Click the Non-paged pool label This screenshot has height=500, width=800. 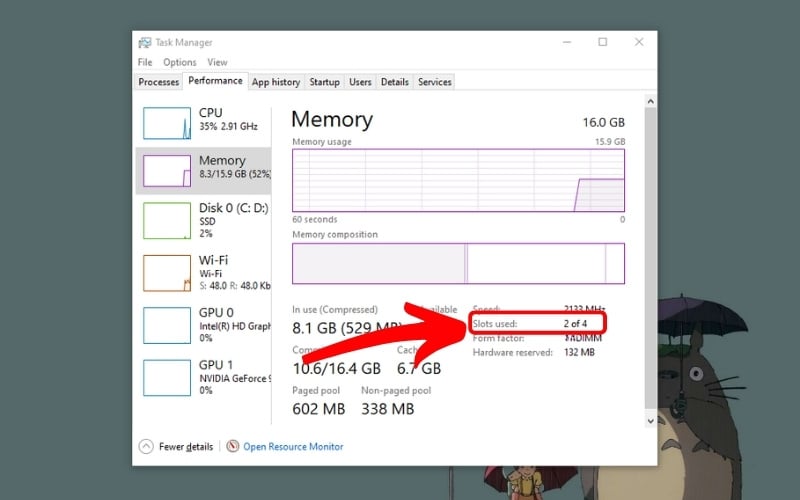[x=396, y=391]
